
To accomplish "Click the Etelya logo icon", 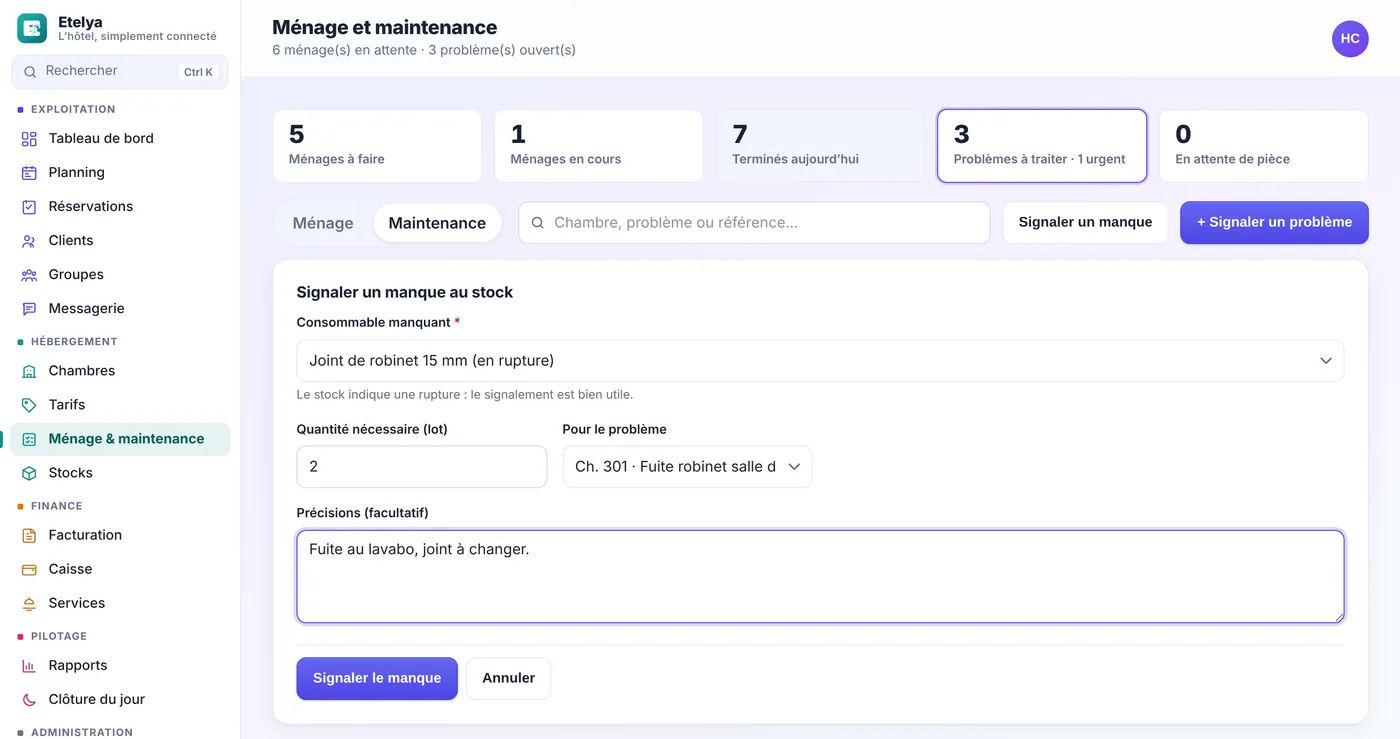I will pos(32,28).
